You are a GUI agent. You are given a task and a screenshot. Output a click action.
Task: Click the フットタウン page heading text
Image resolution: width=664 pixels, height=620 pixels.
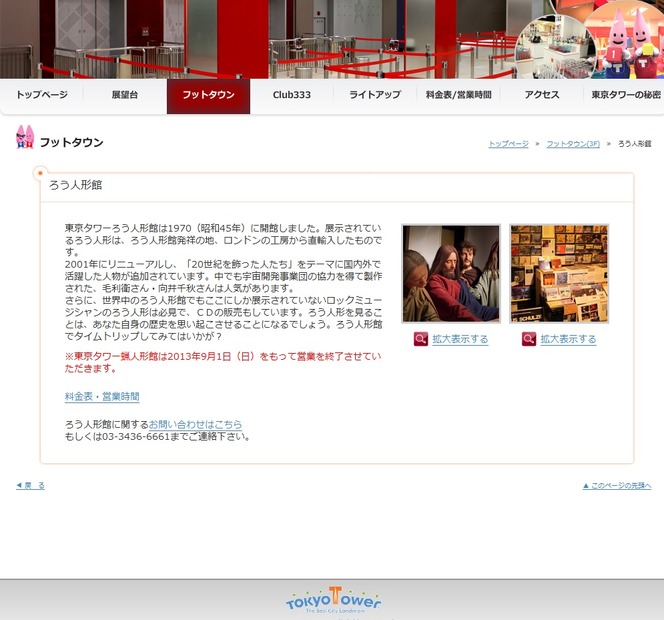[x=72, y=142]
